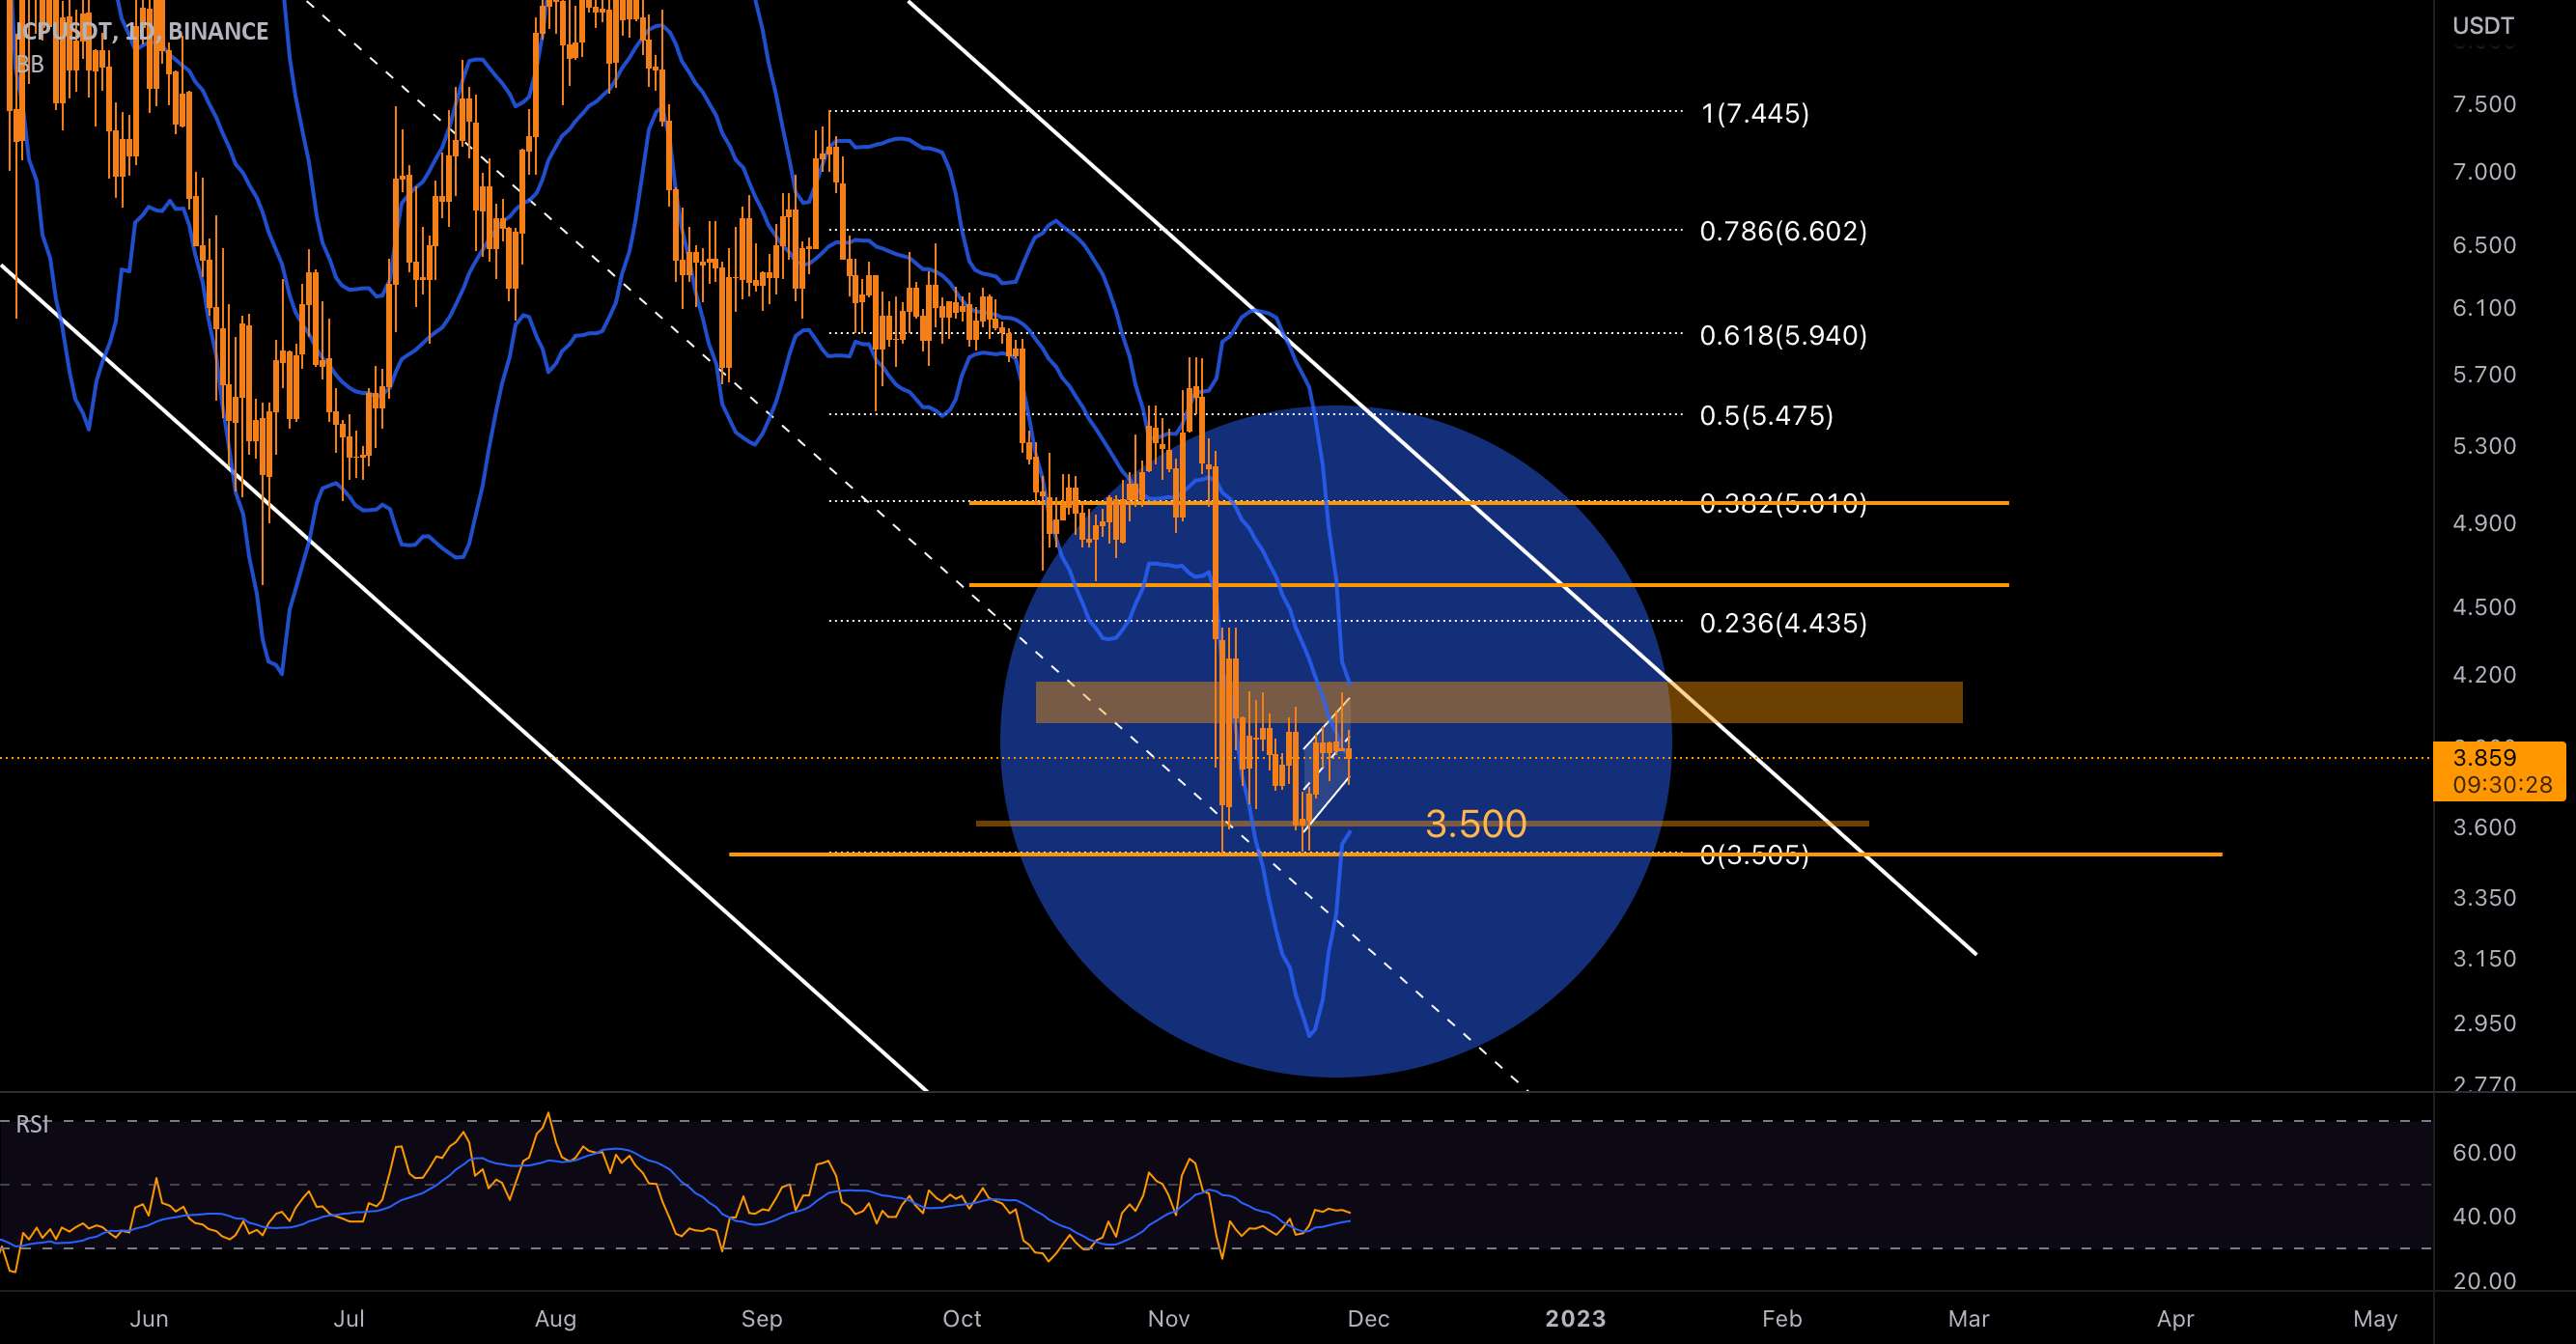Click the 6.100 price axis value

click(2484, 307)
